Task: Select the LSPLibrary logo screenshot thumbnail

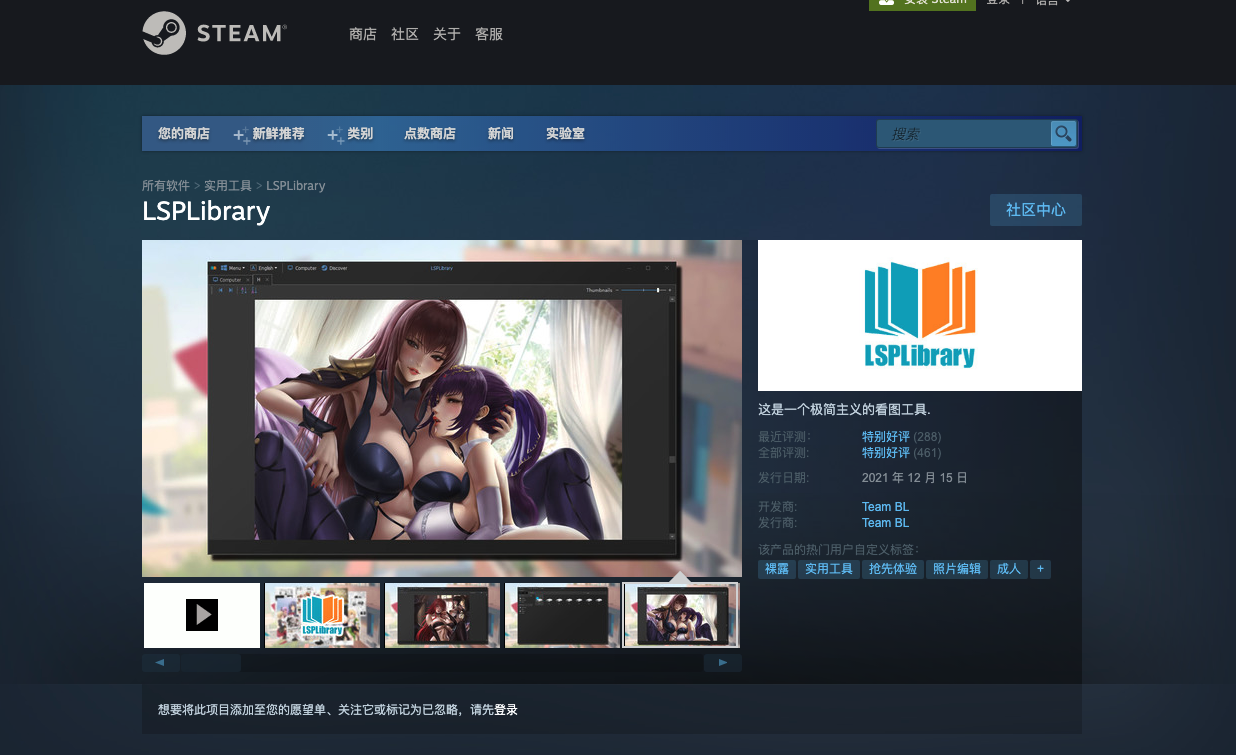Action: click(x=322, y=615)
